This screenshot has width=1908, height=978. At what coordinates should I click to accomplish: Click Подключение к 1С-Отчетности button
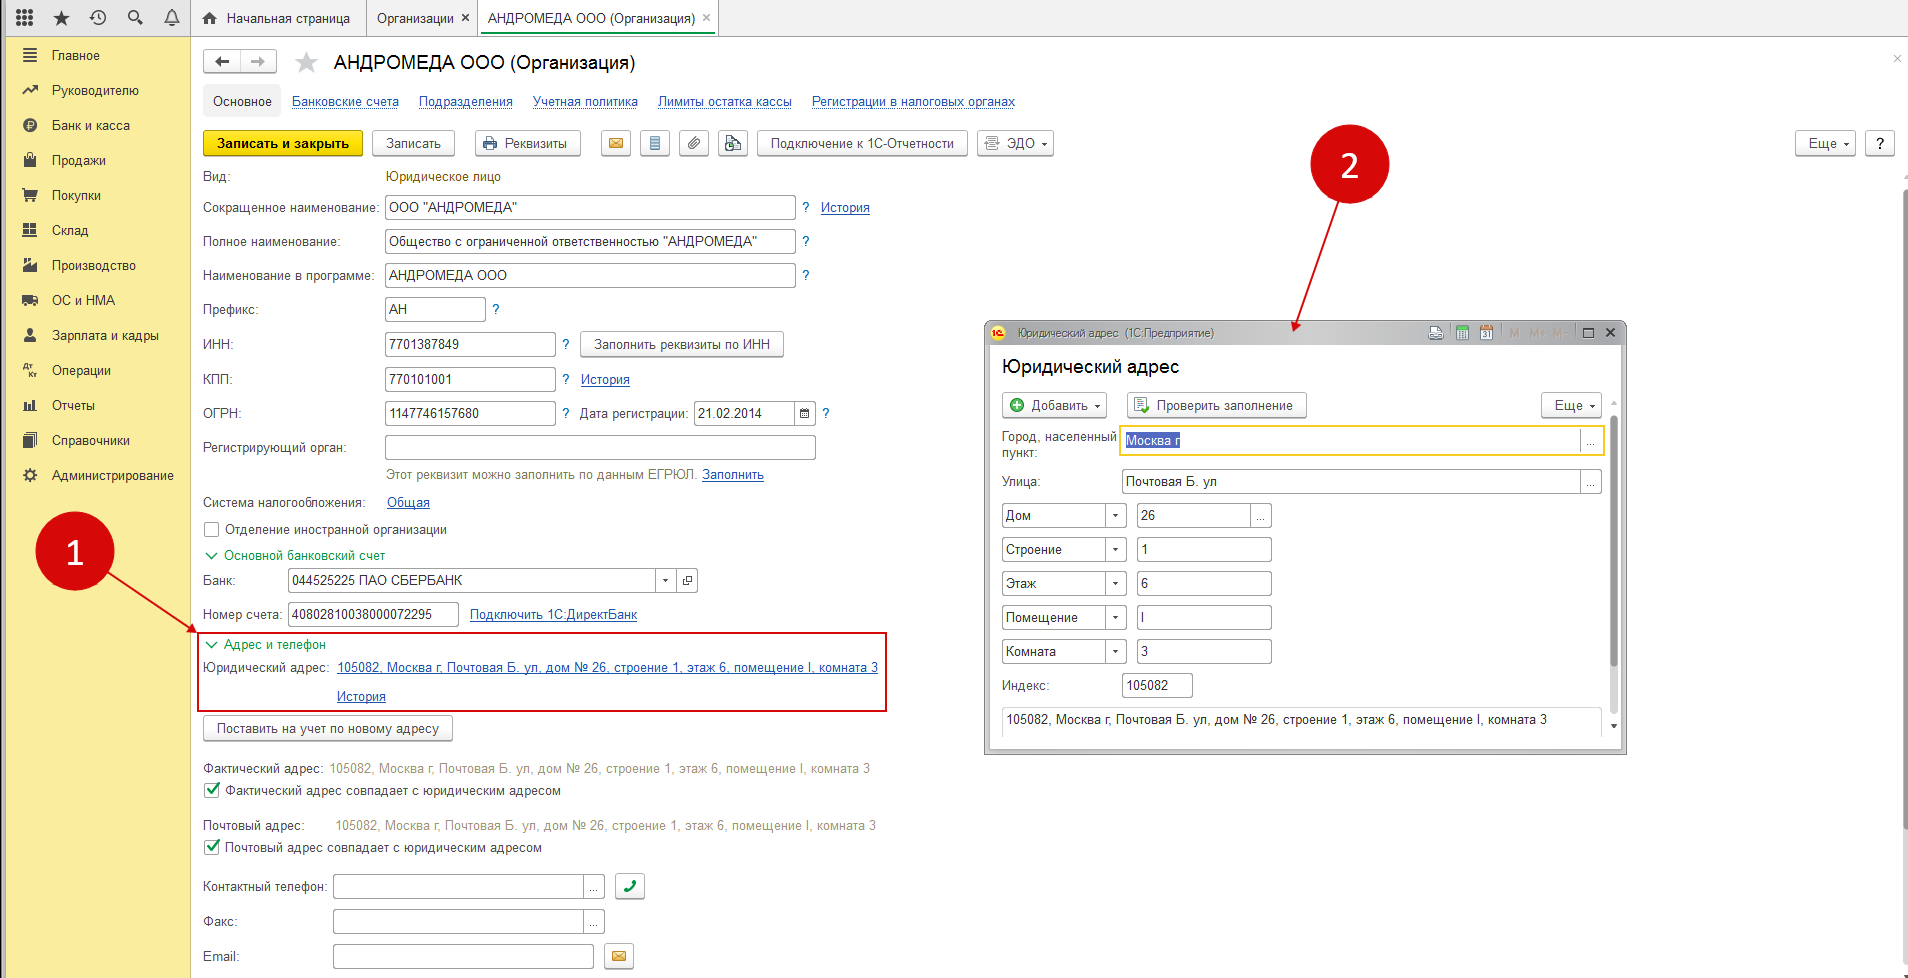[862, 144]
